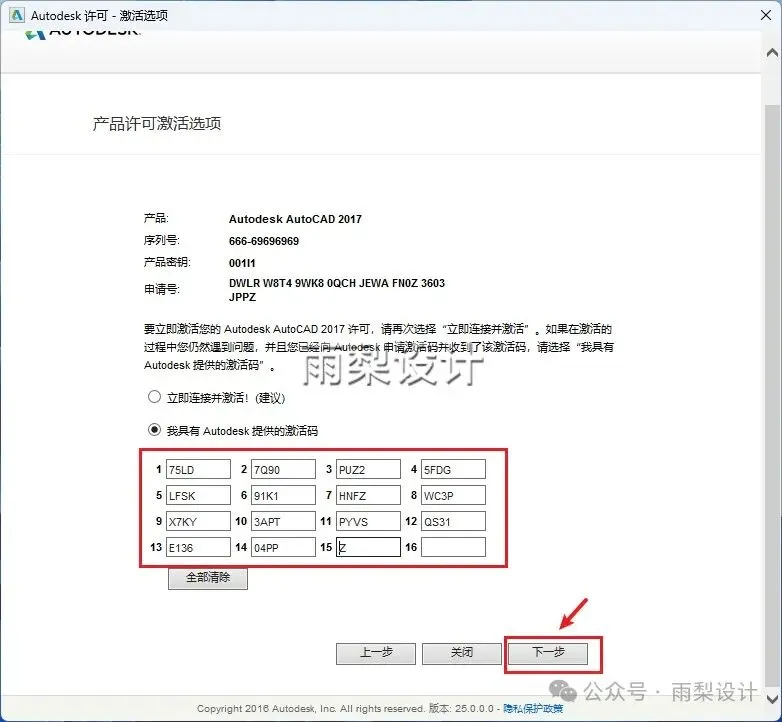Click the empty activation code field 16
782x722 pixels.
click(453, 547)
